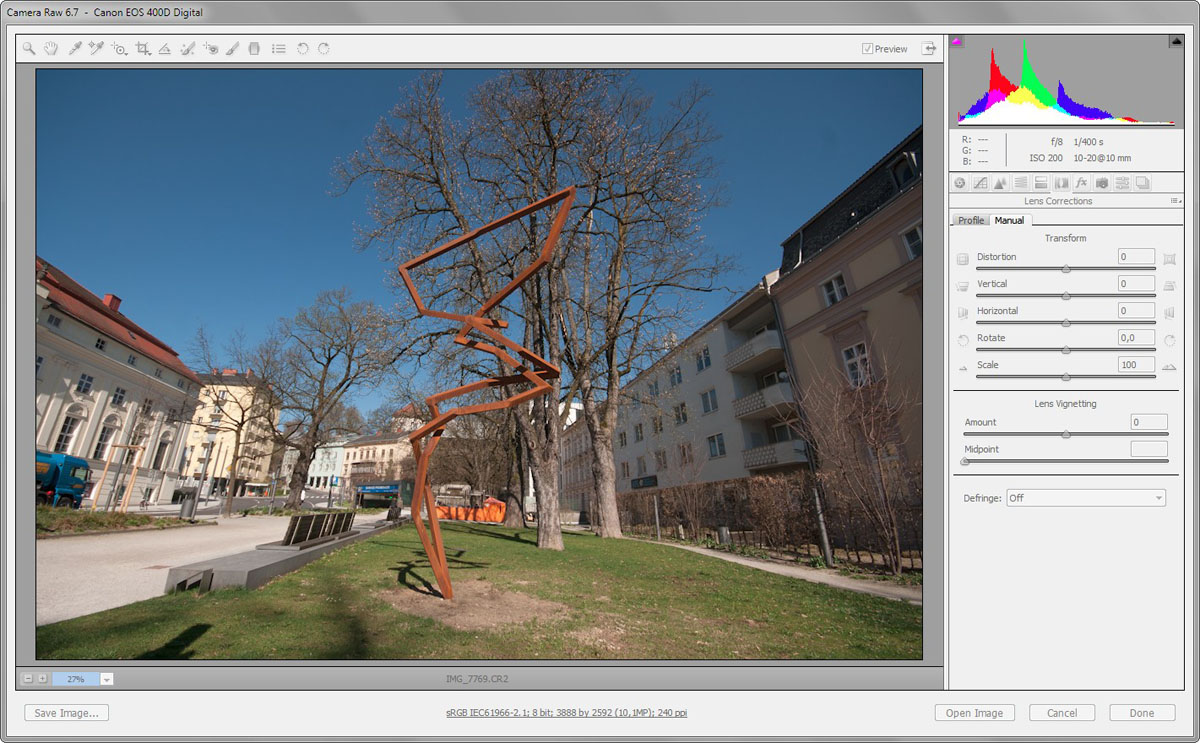Click the Distortion slider handle
Viewport: 1200px width, 743px height.
coord(1066,268)
